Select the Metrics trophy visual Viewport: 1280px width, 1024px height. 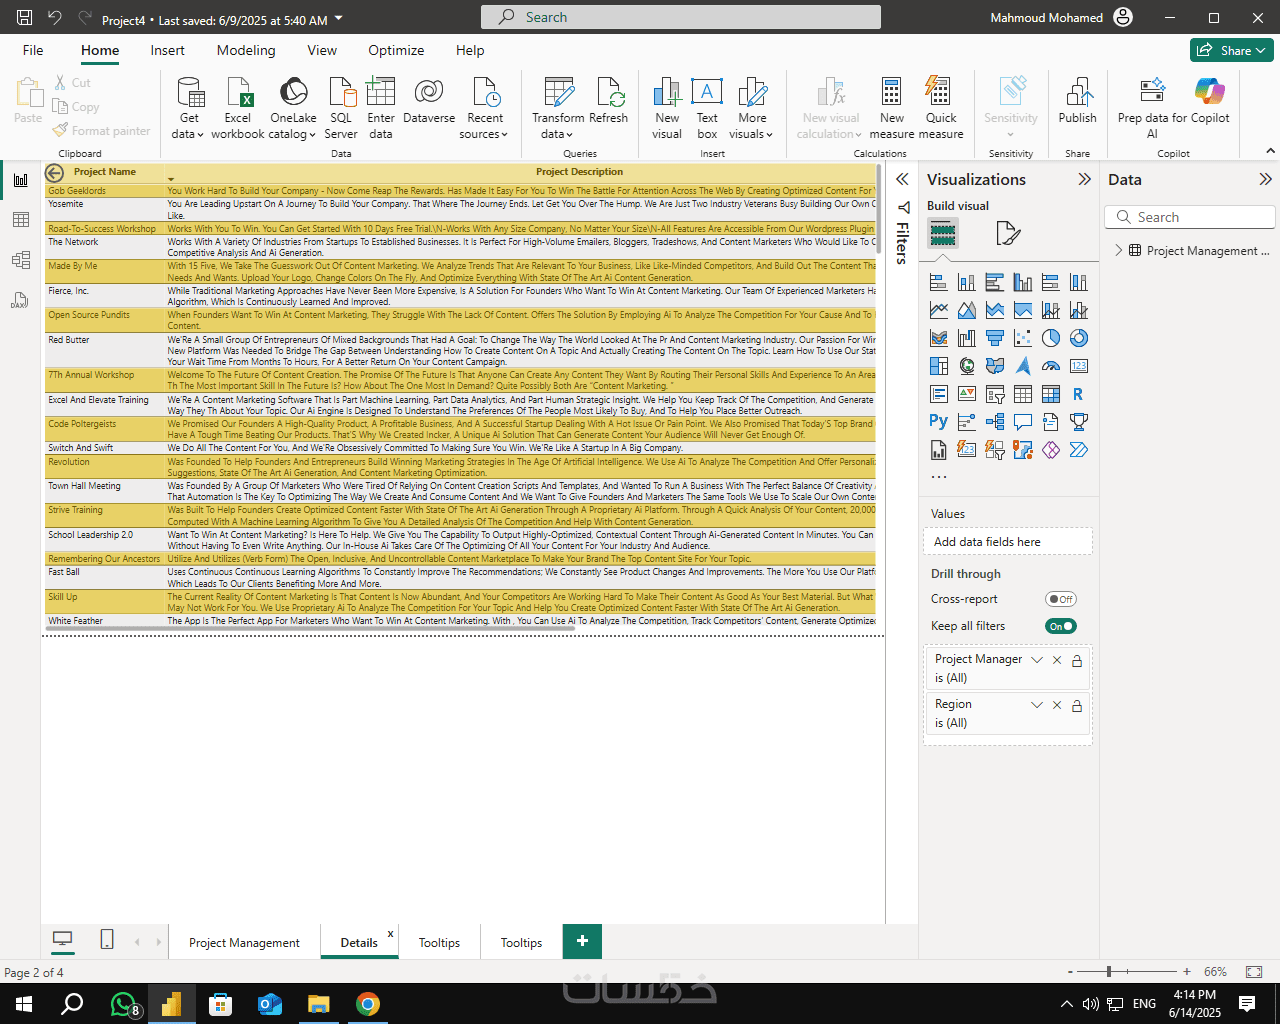coord(1078,422)
